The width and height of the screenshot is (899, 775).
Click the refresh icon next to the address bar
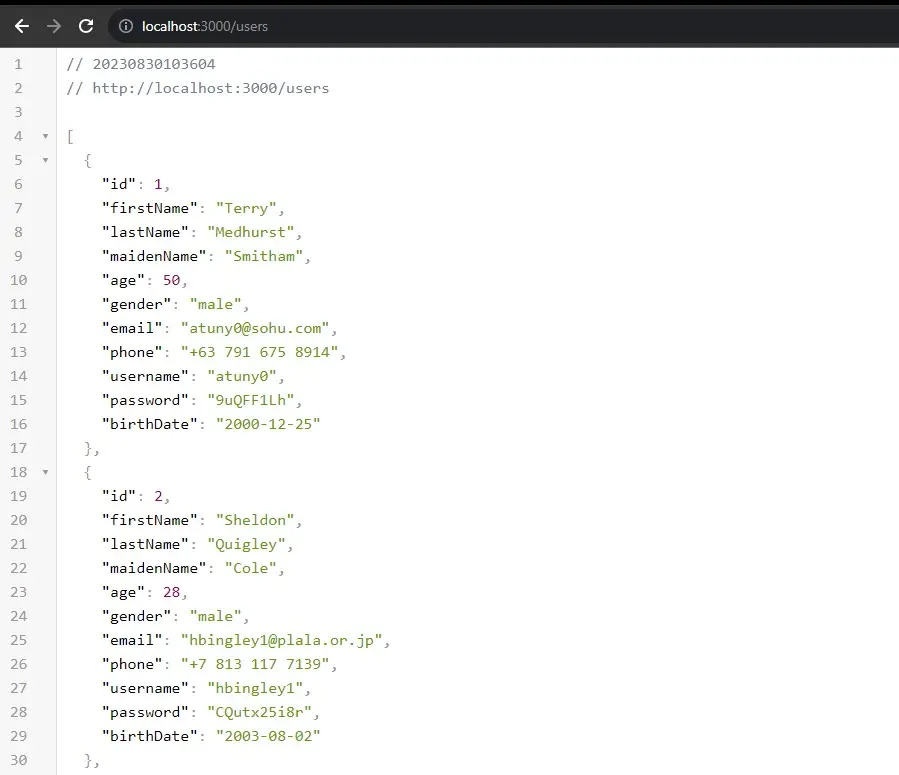[86, 26]
